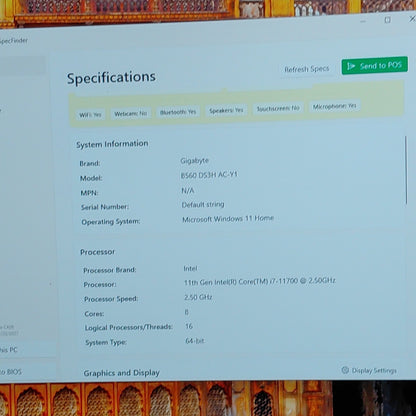This screenshot has height=416, width=416.
Task: Click the Refresh Specs button
Action: pos(307,69)
